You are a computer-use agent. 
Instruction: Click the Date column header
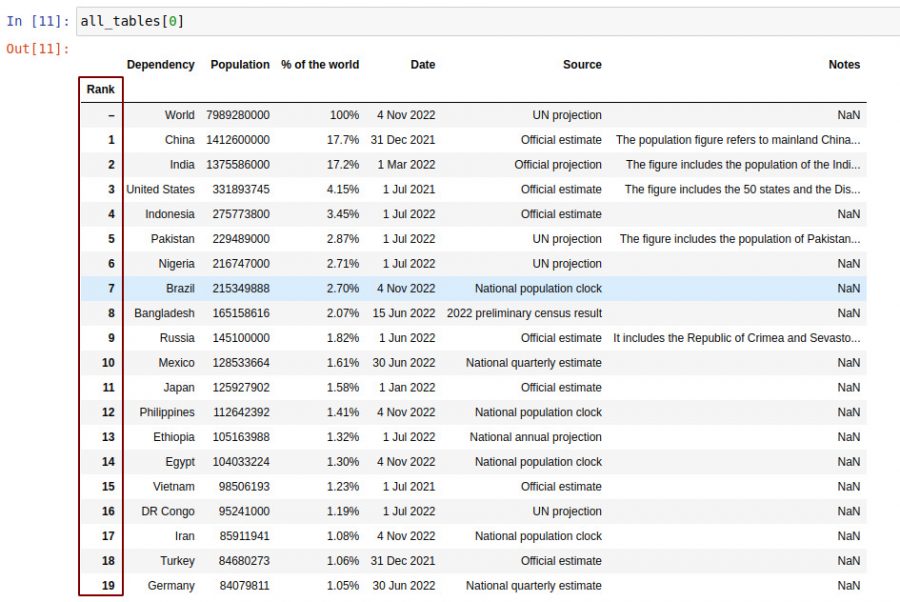pyautogui.click(x=423, y=64)
